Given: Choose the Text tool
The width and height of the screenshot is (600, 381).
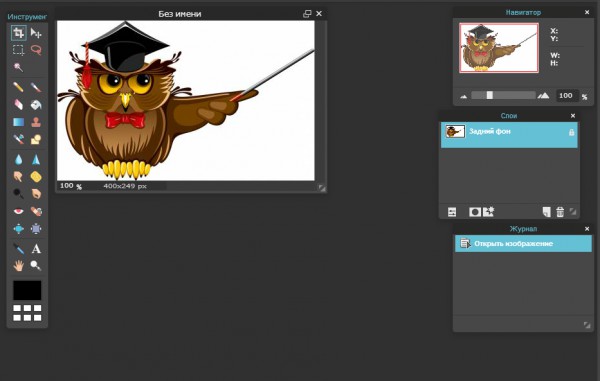Looking at the screenshot, I should 36,249.
